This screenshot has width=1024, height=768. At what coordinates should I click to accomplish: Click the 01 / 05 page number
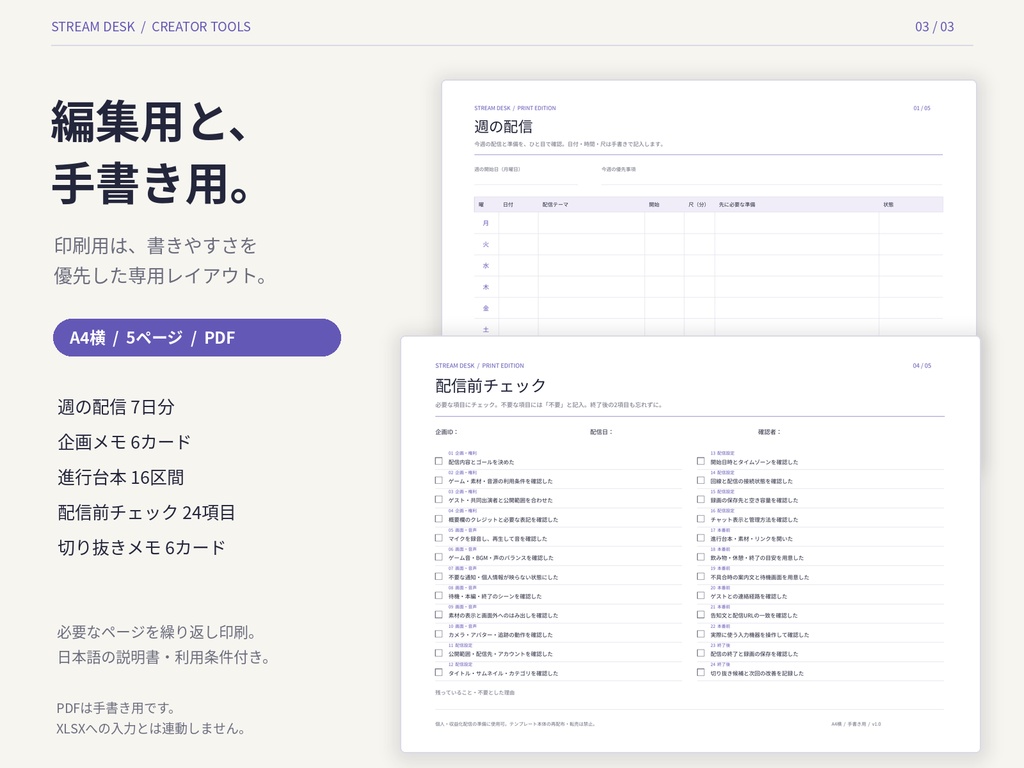coord(921,108)
